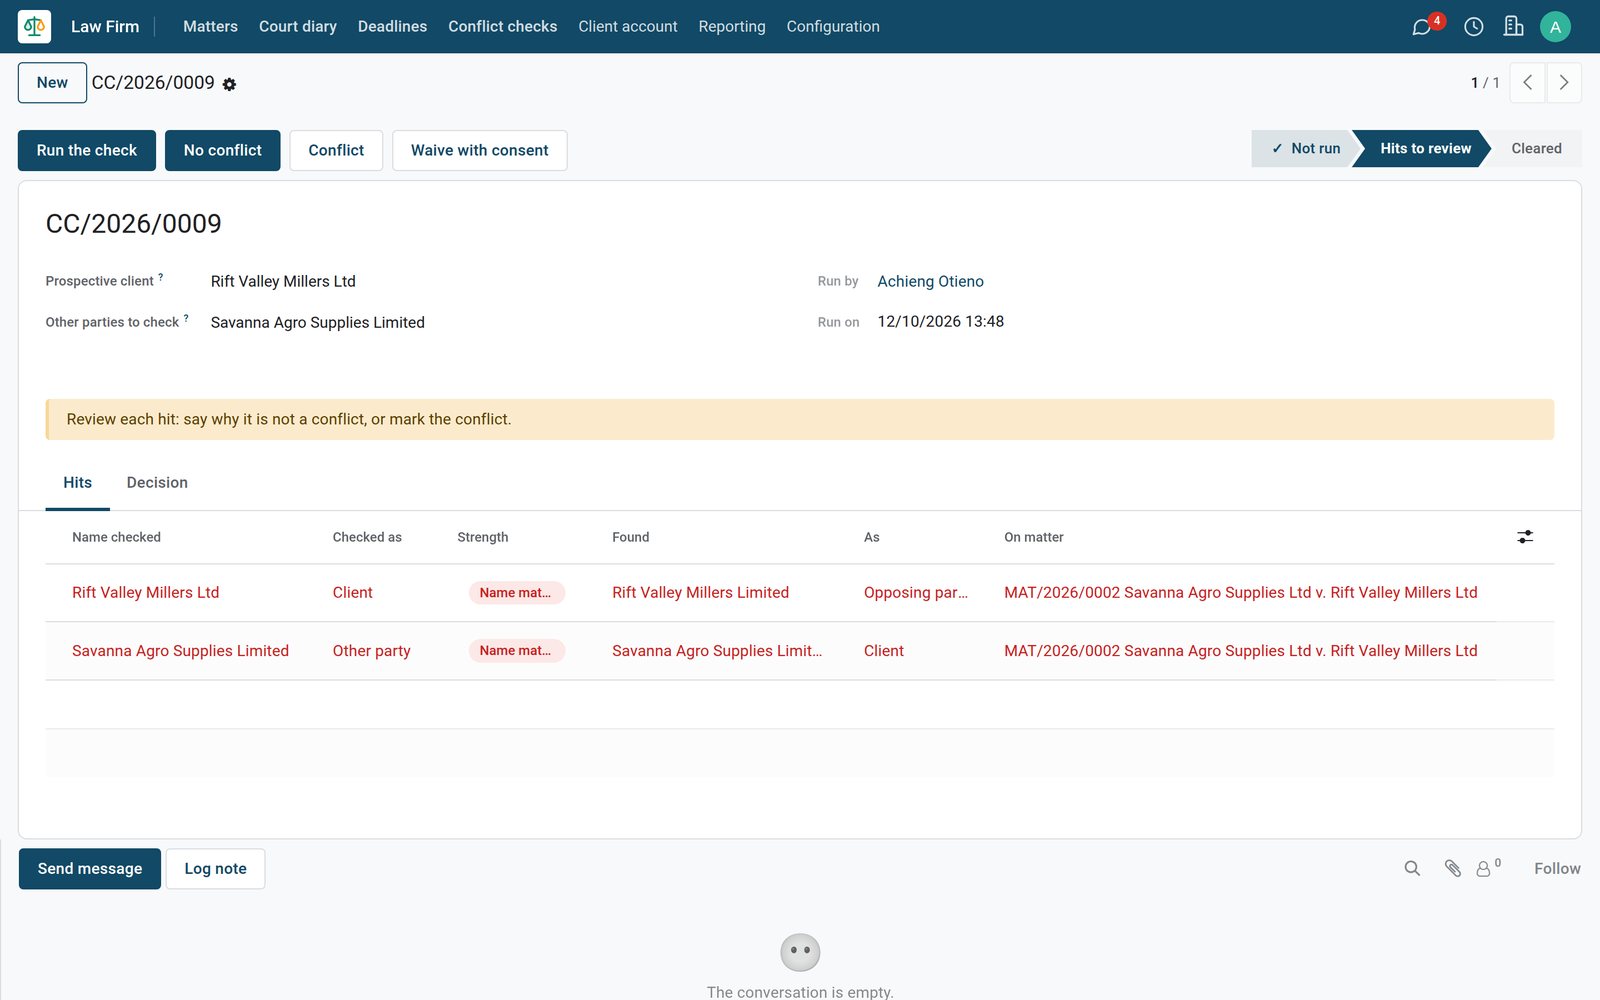The width and height of the screenshot is (1600, 1000).
Task: Set status to Not run
Action: pyautogui.click(x=1305, y=148)
